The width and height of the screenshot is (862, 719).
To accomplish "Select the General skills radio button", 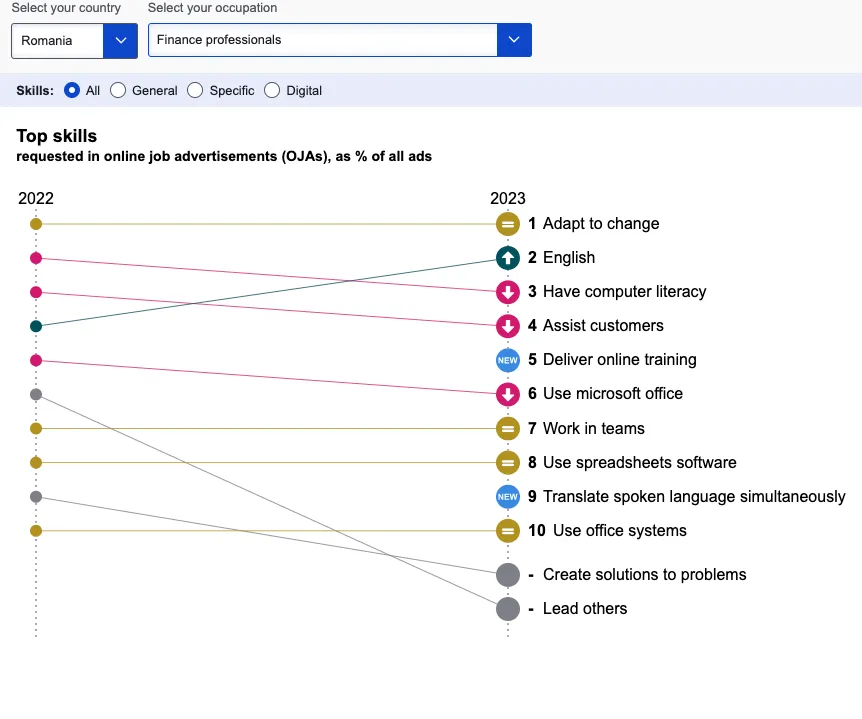I will [118, 91].
